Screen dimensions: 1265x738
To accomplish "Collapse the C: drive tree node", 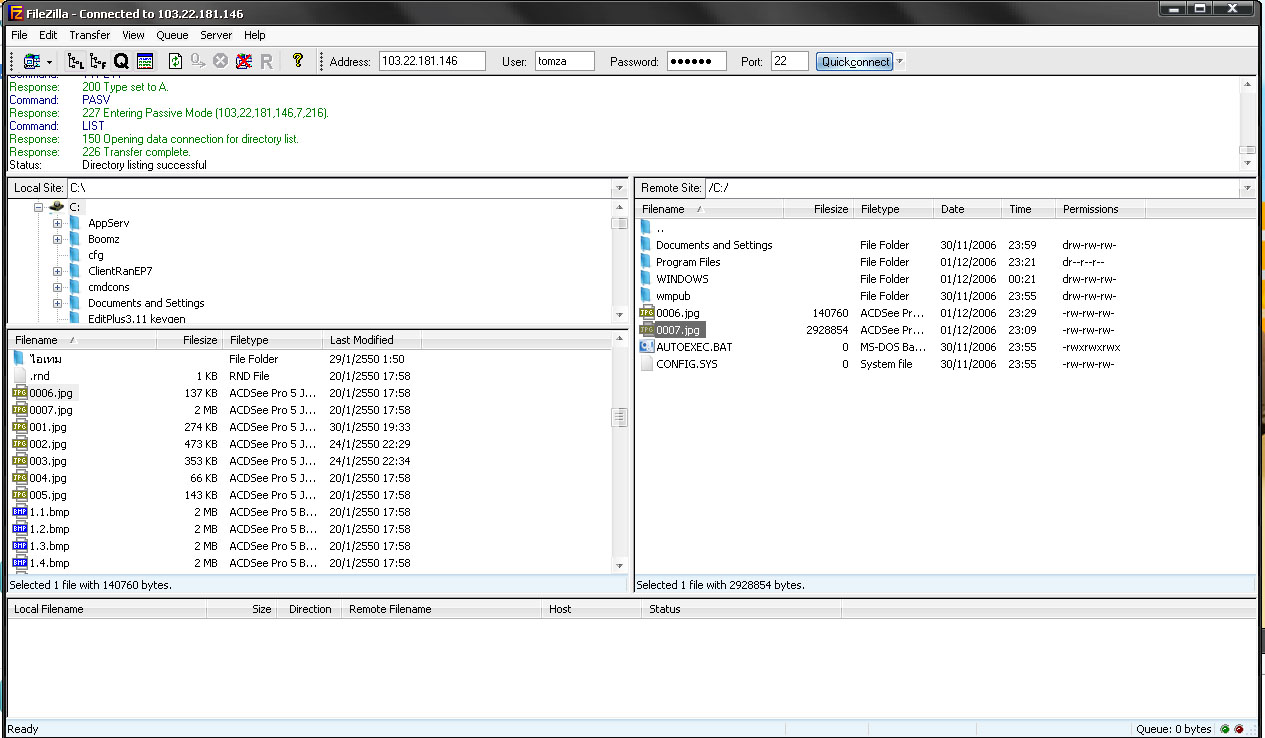I will click(x=39, y=207).
